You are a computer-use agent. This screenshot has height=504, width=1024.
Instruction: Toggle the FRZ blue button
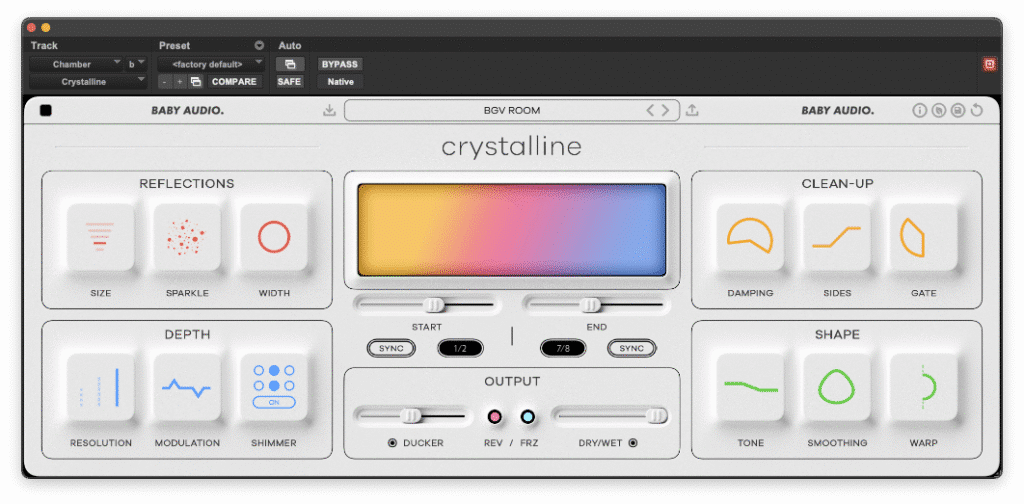528,417
